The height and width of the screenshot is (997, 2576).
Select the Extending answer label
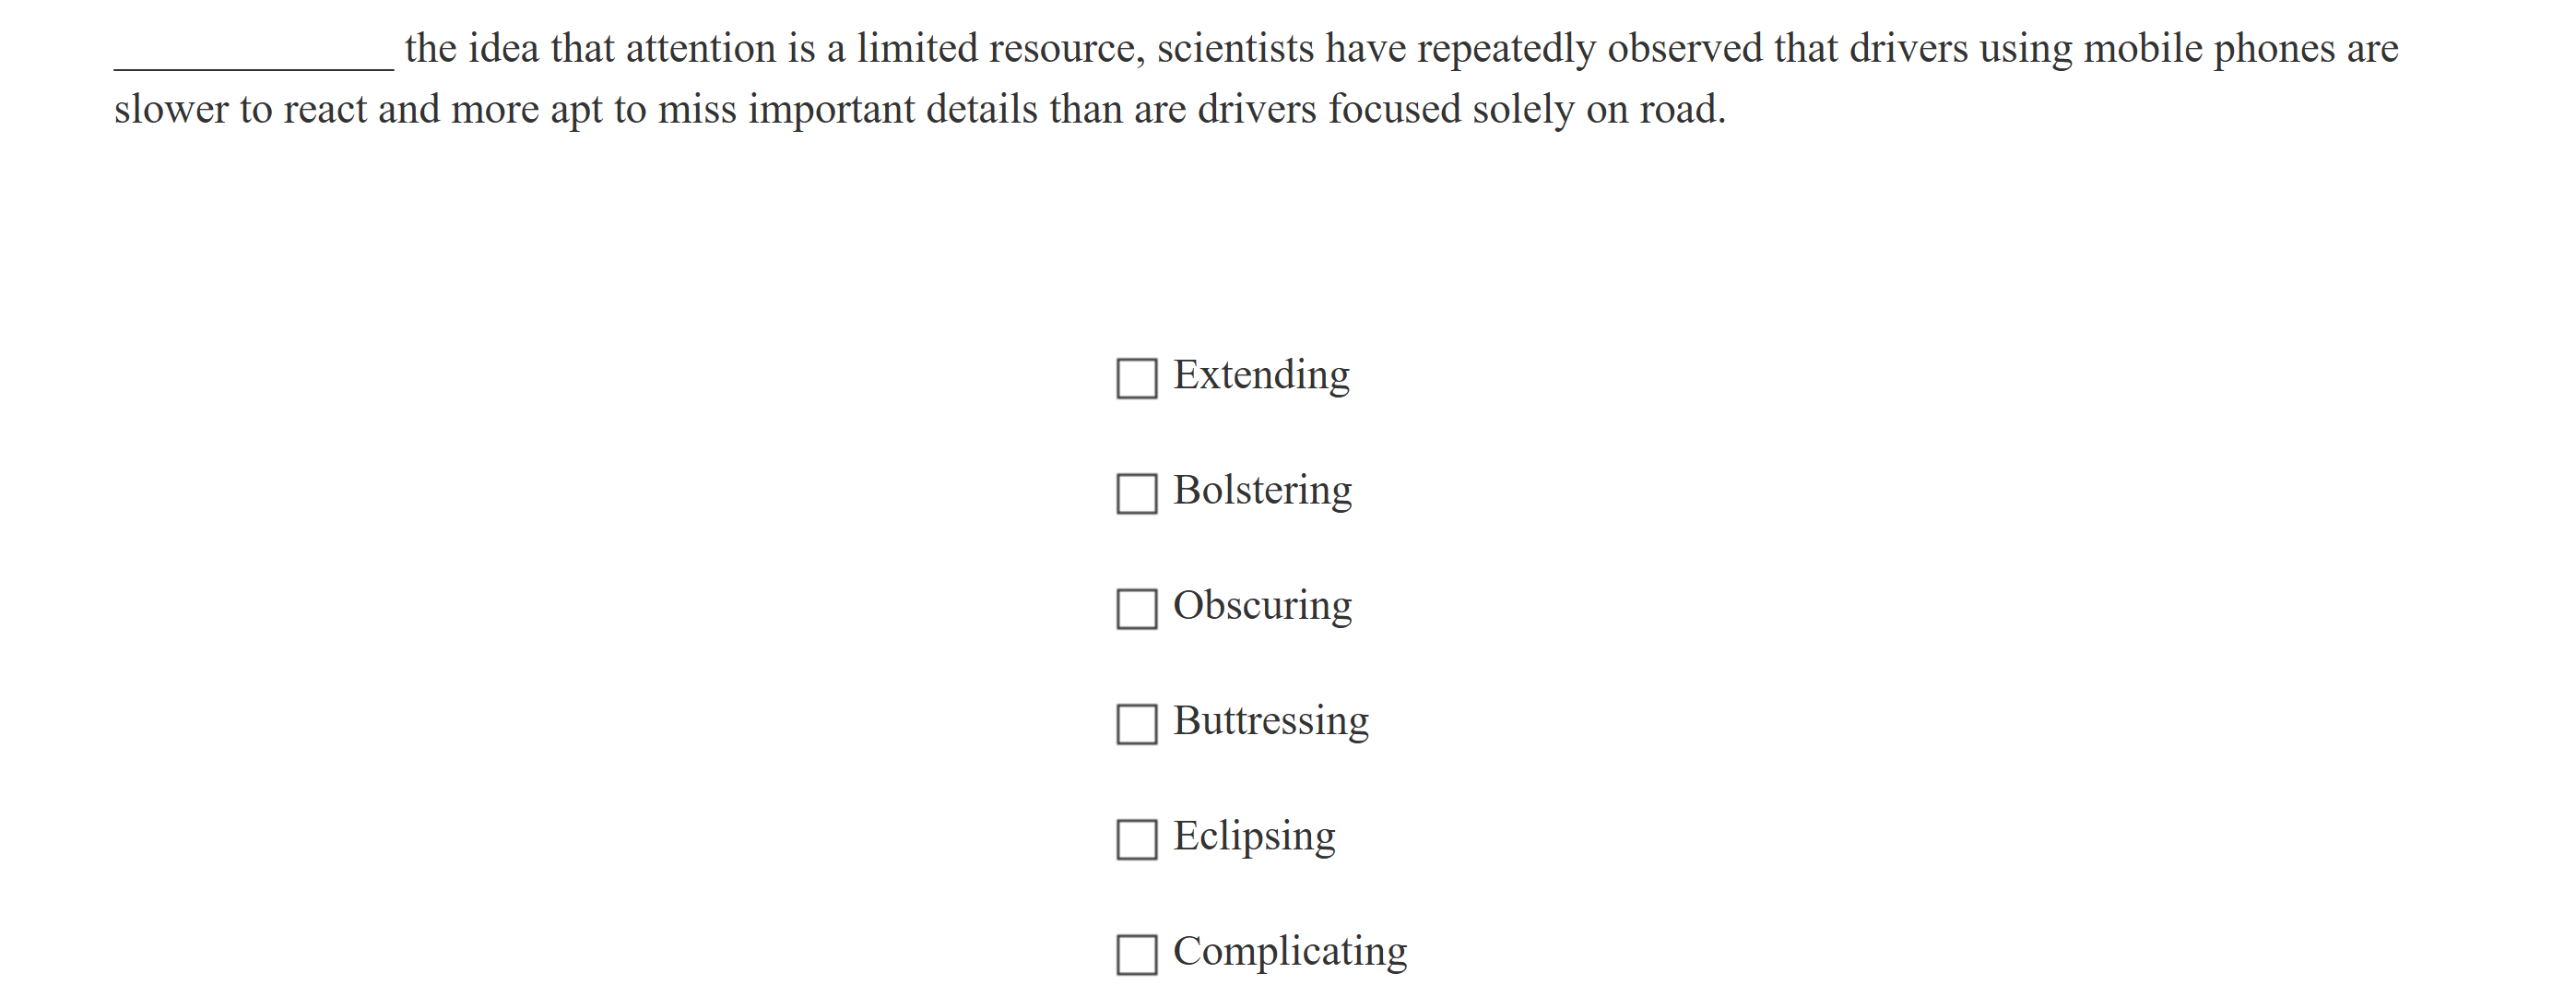1261,375
